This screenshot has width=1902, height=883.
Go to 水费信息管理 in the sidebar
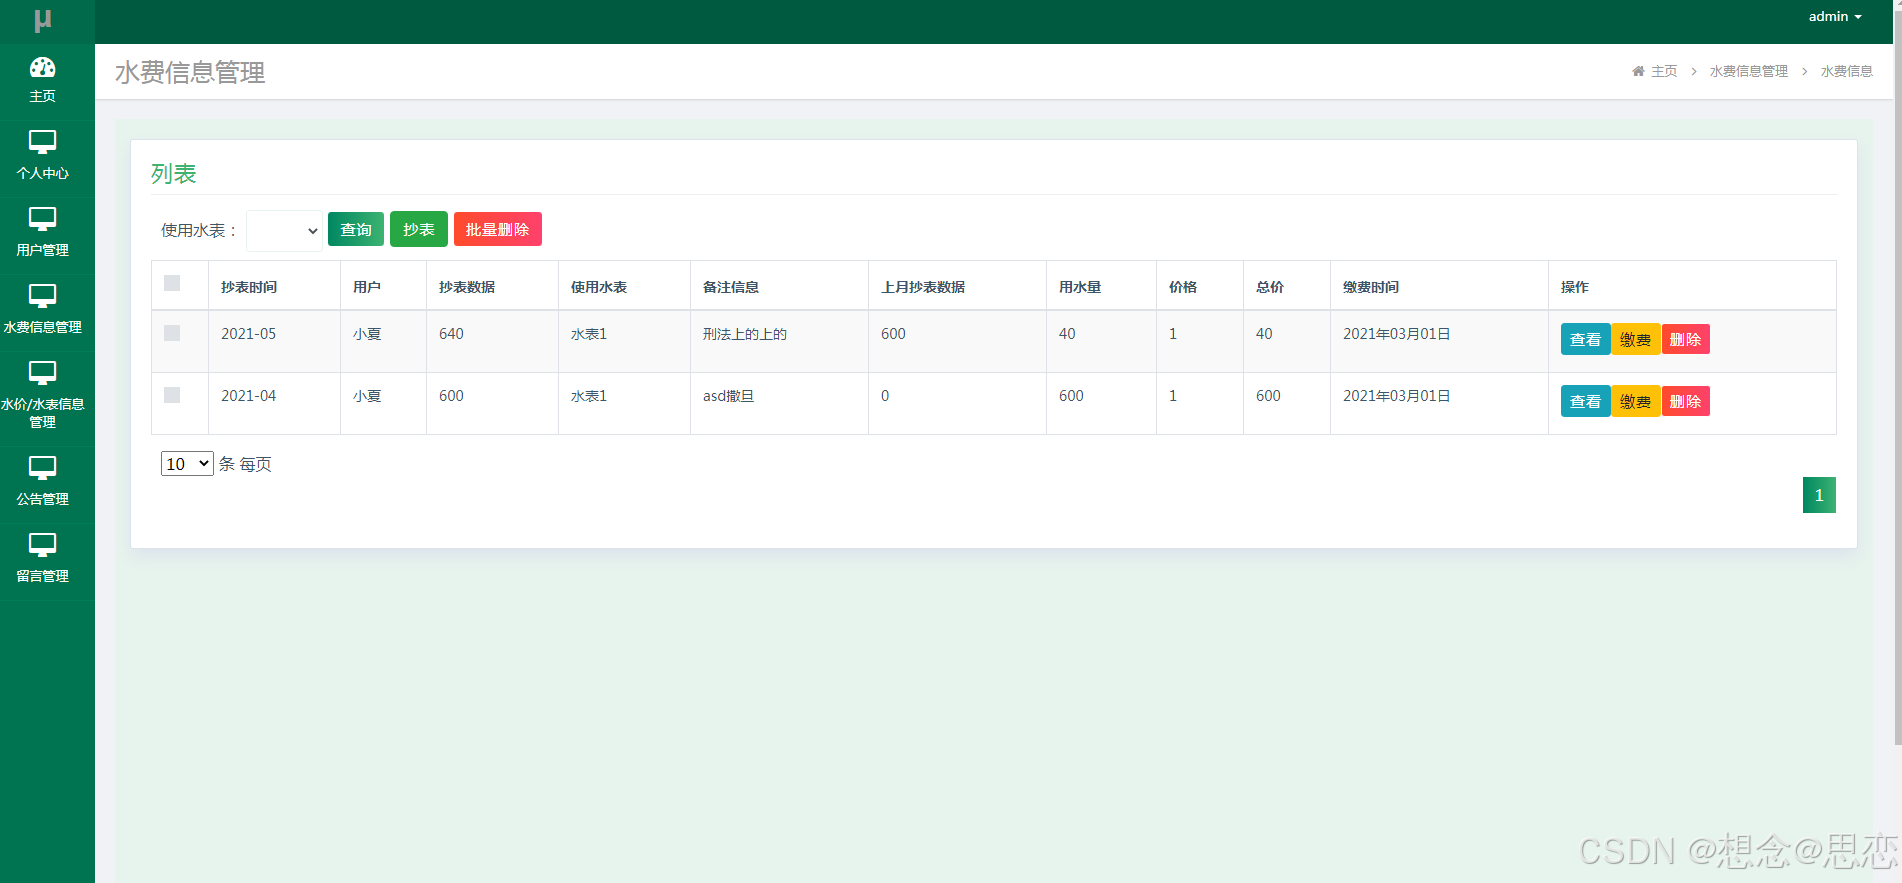(42, 327)
